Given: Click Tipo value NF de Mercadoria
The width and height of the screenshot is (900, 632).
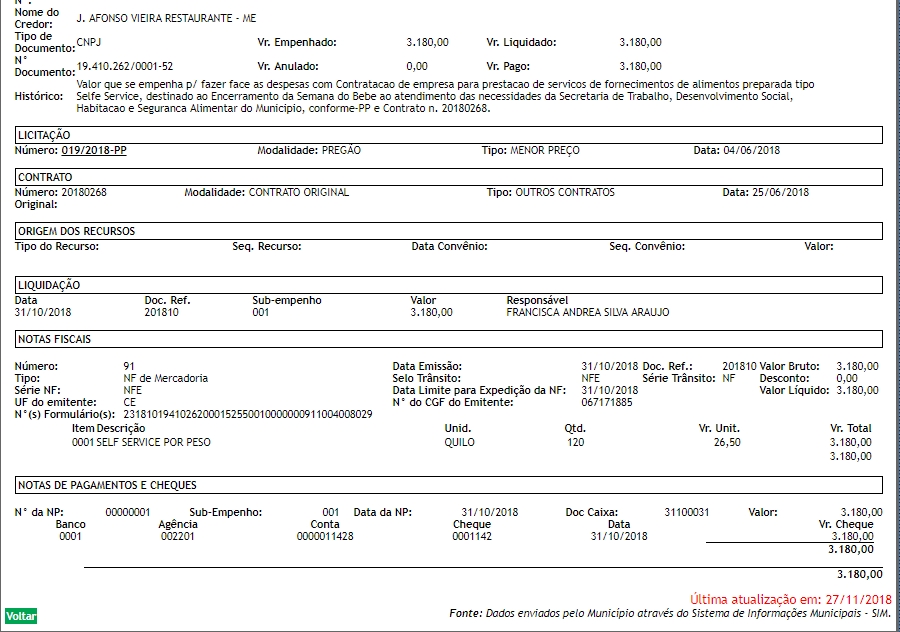Looking at the screenshot, I should (x=165, y=378).
